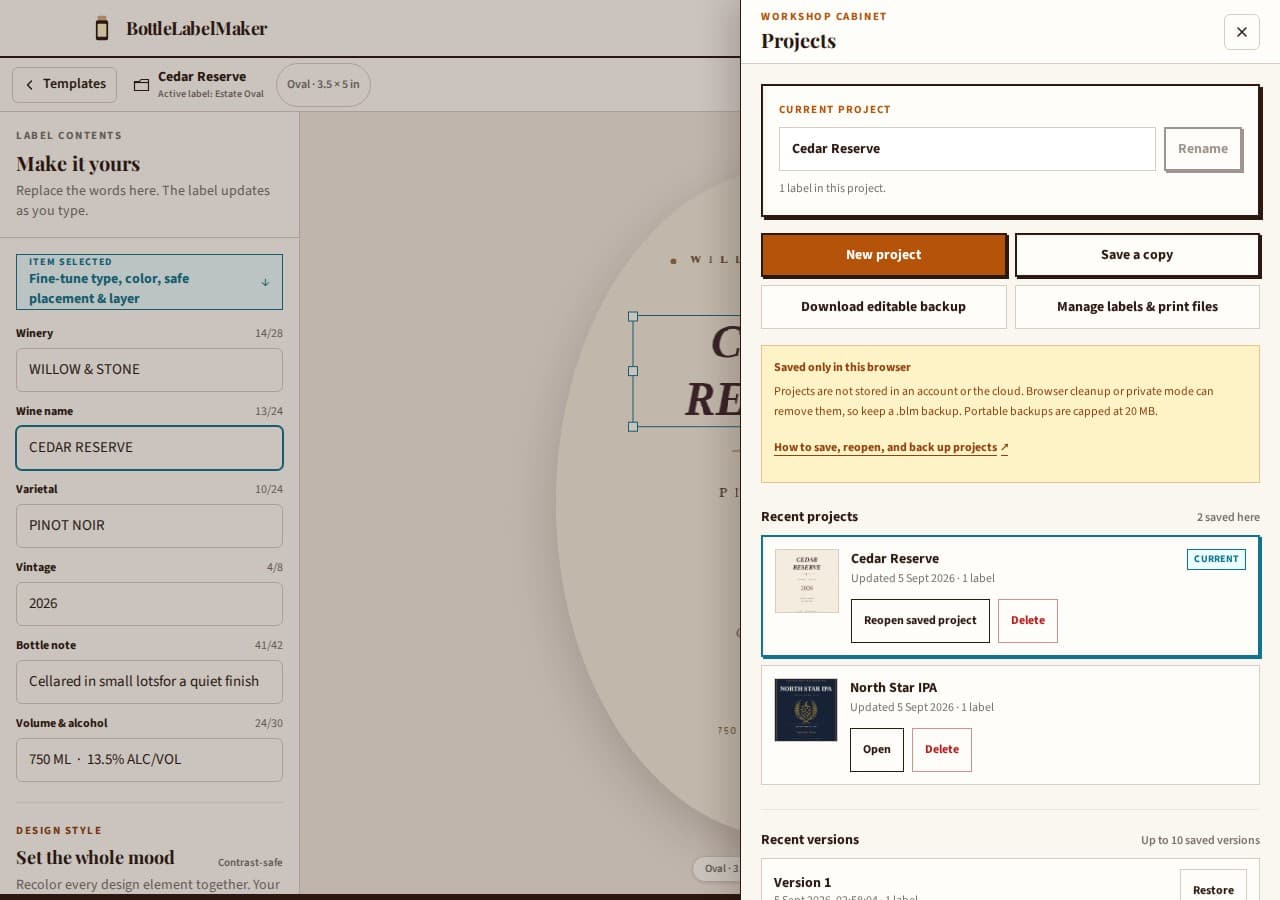The height and width of the screenshot is (900, 1280).
Task: Click the Cedar Reserve project thumbnail
Action: coord(807,581)
